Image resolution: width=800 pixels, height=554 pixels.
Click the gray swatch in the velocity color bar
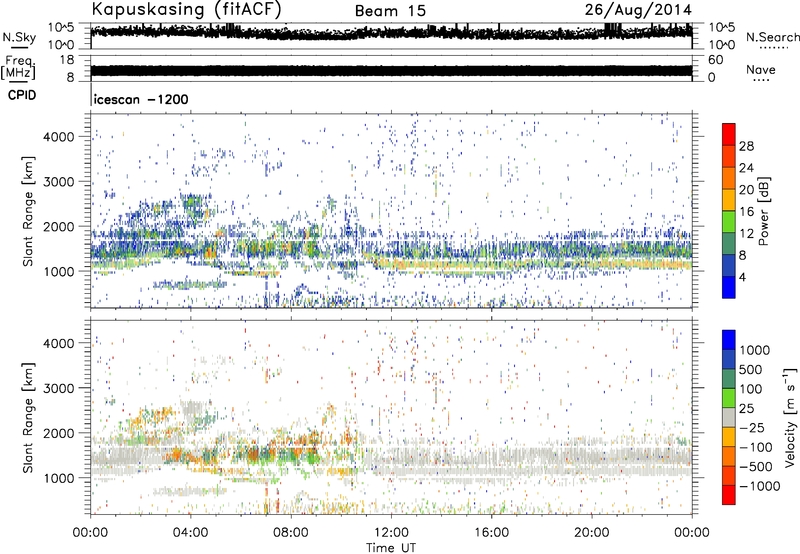(x=729, y=417)
